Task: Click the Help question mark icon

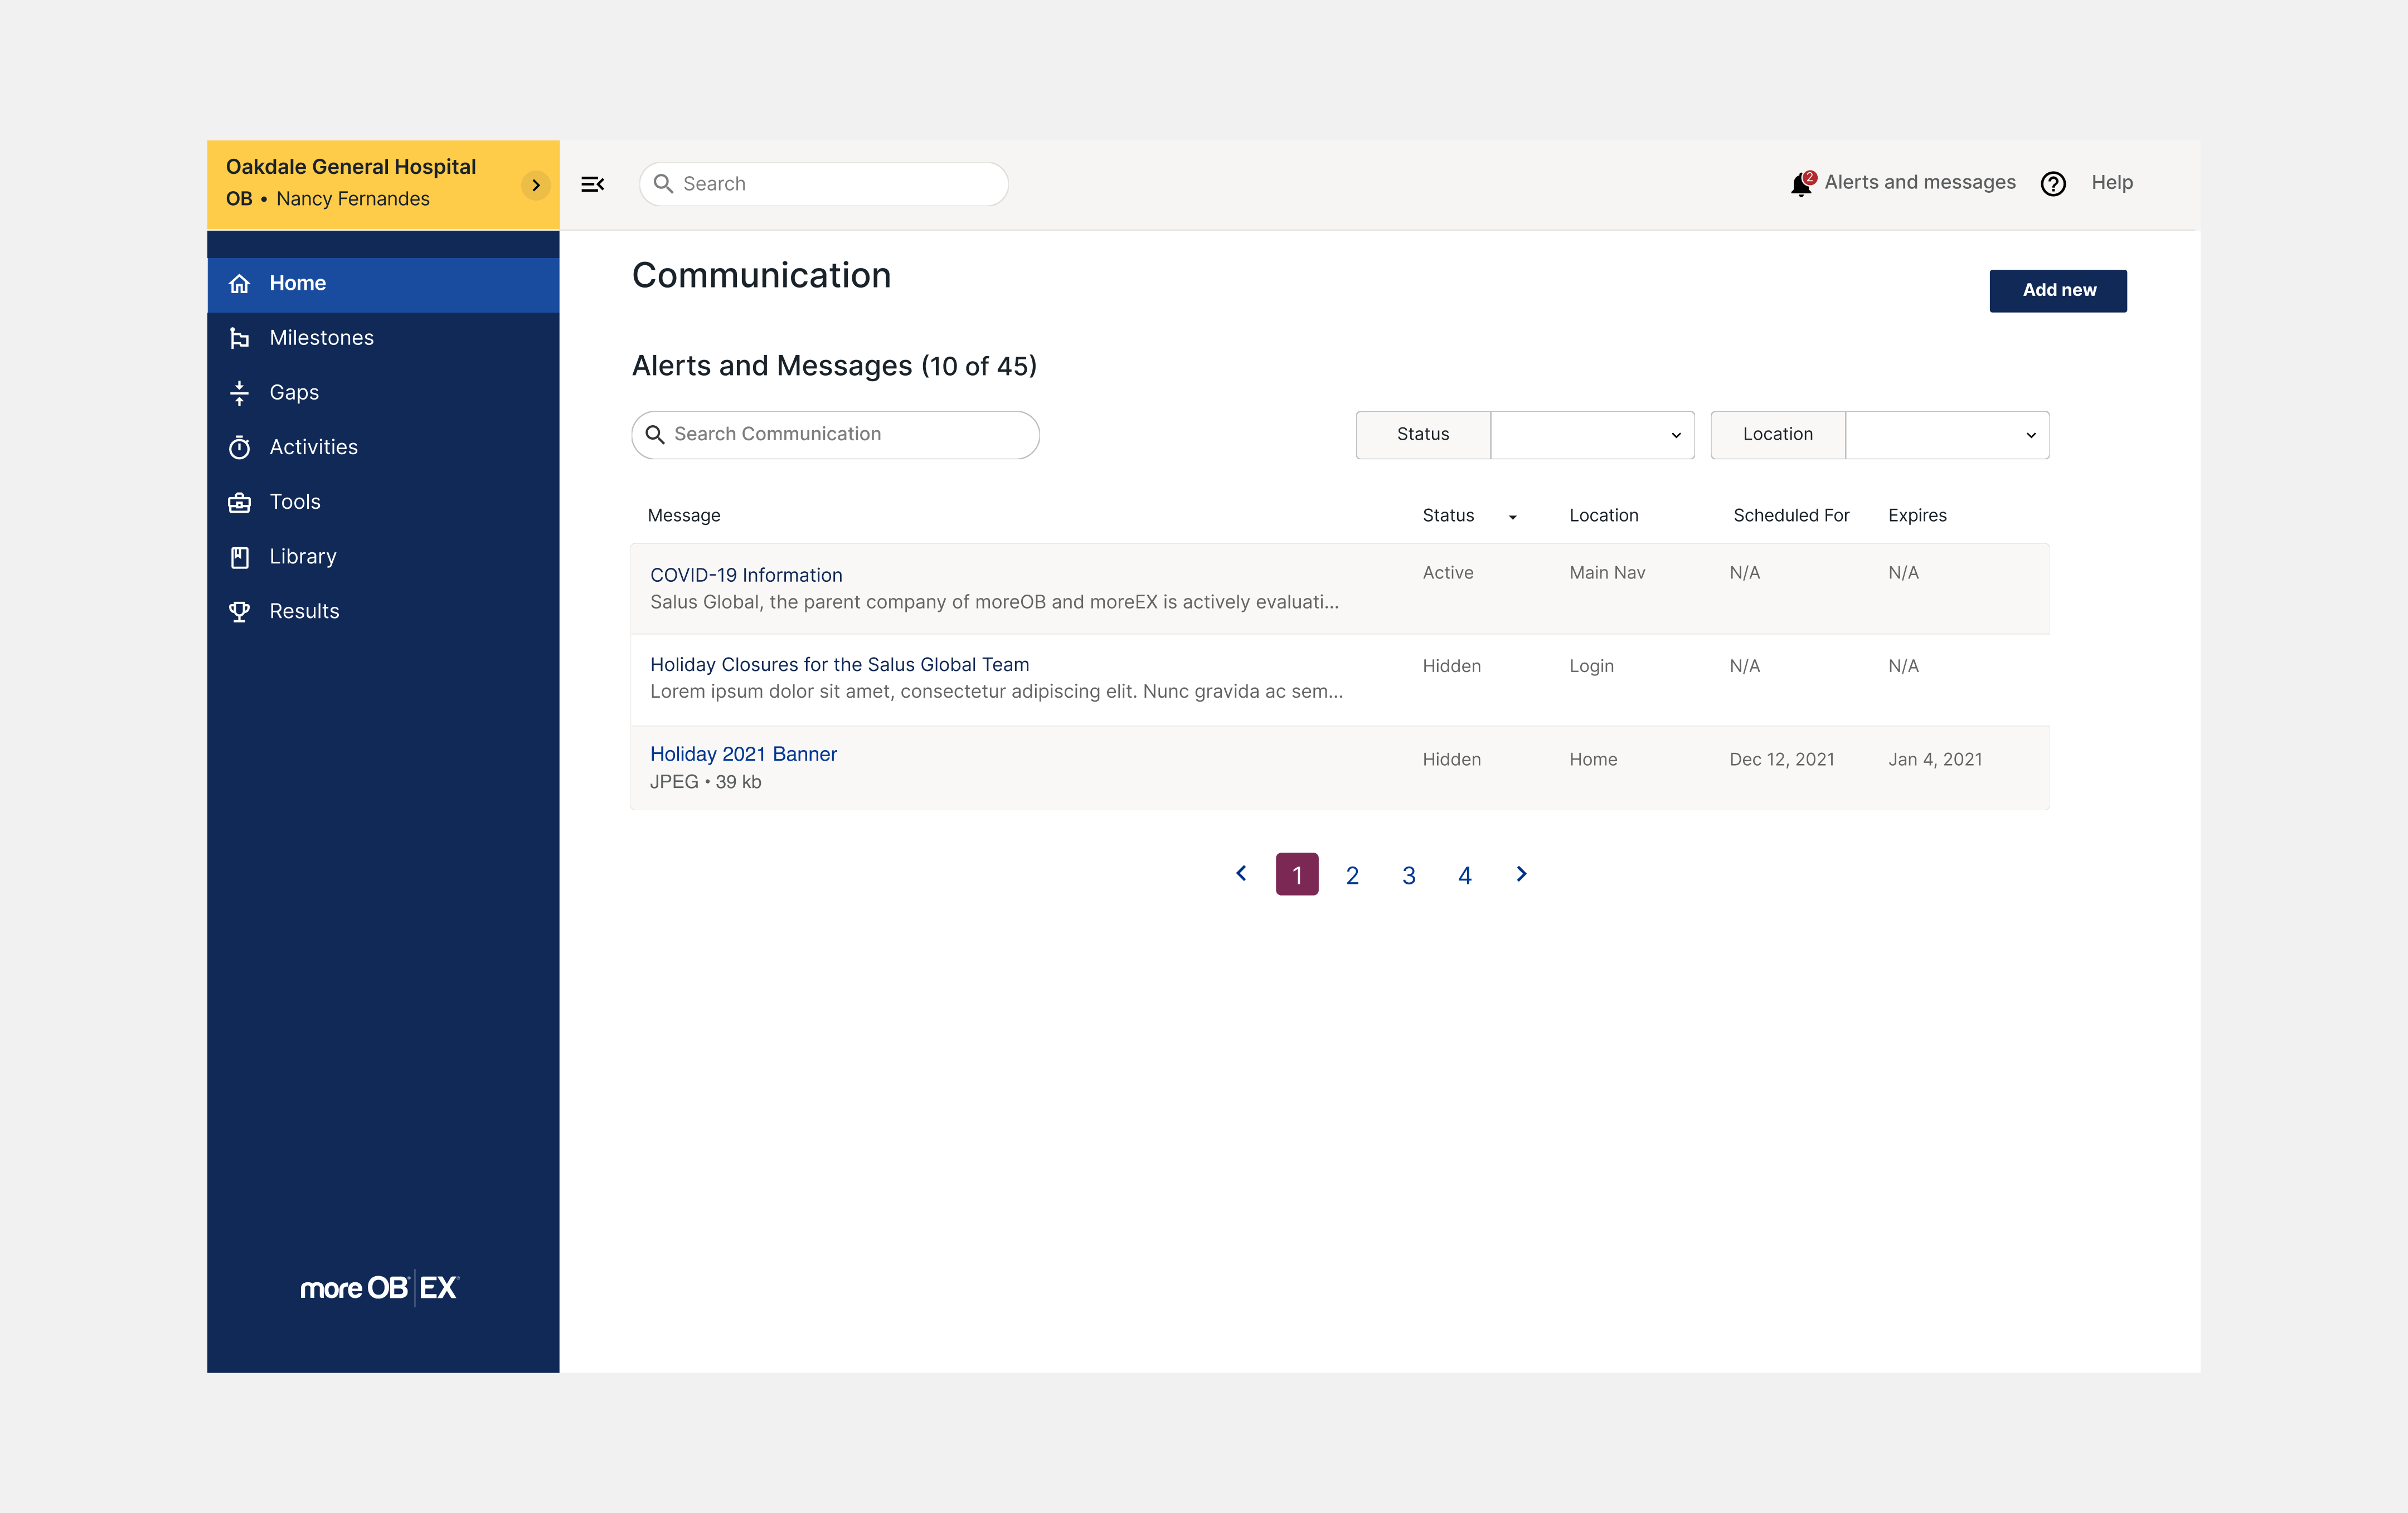Action: click(2053, 184)
